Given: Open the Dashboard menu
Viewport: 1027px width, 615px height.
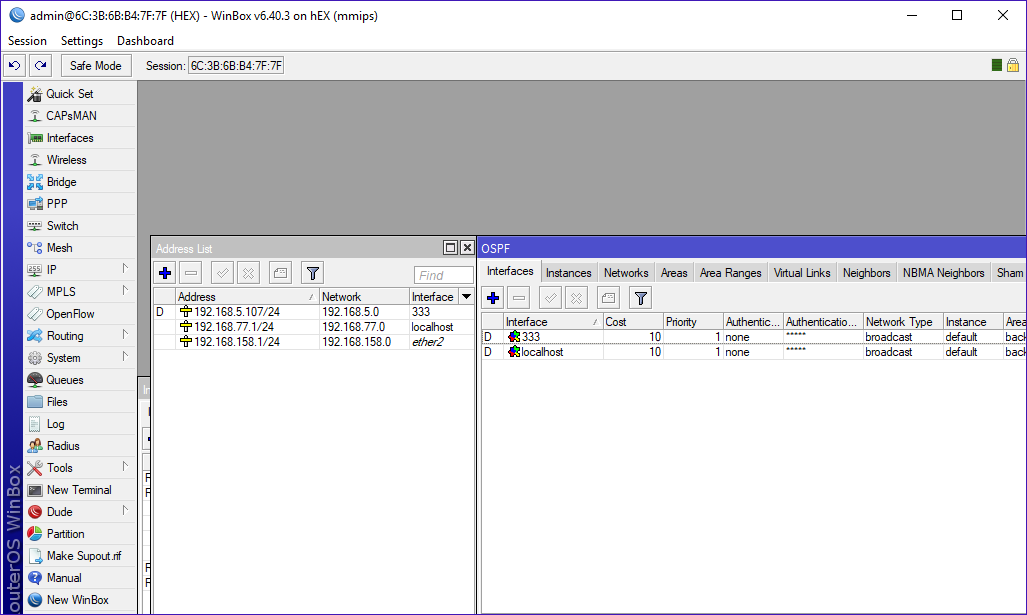Looking at the screenshot, I should pos(145,41).
